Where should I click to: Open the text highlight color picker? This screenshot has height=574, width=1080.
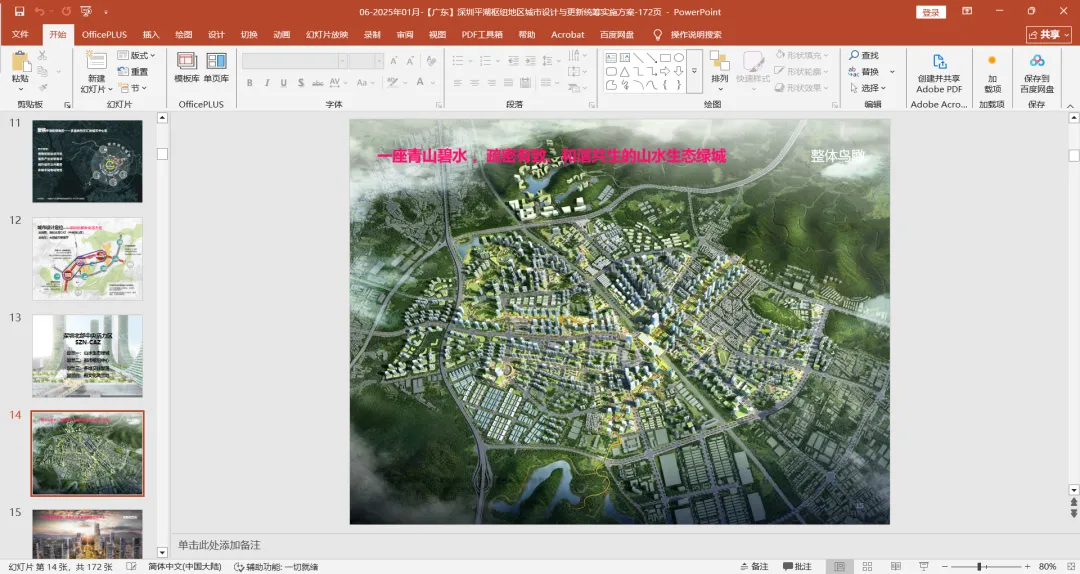point(395,83)
